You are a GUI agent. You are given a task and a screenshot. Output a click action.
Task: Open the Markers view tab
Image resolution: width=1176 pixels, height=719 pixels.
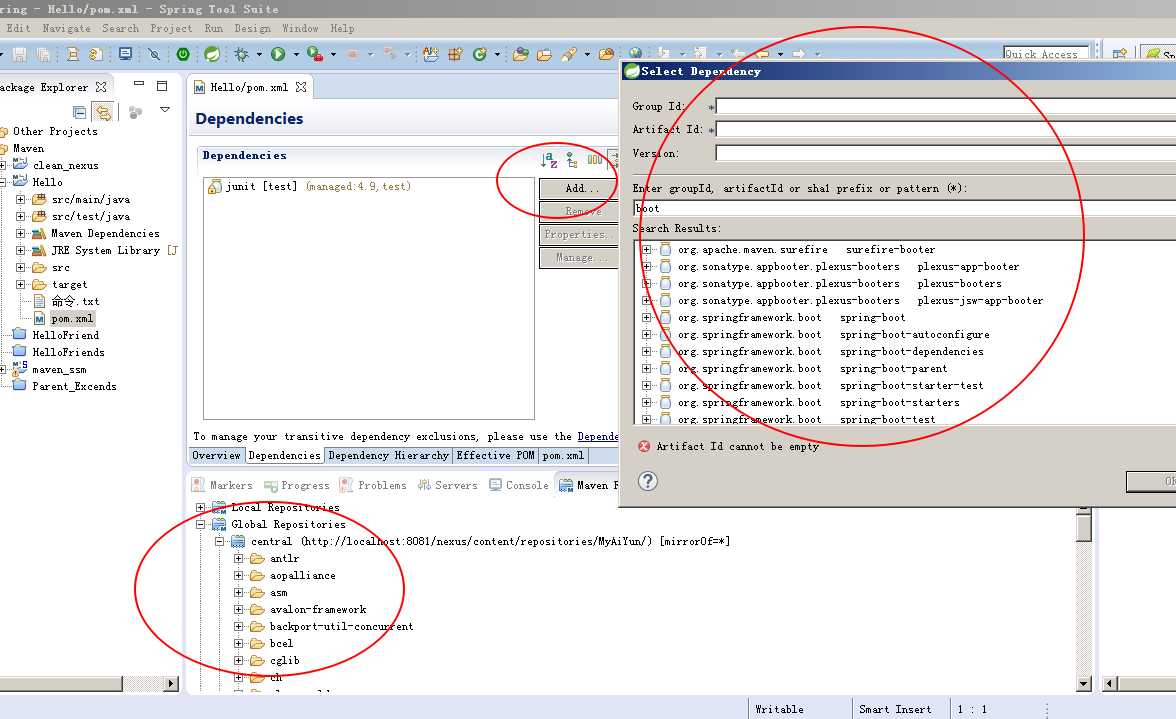tap(222, 485)
